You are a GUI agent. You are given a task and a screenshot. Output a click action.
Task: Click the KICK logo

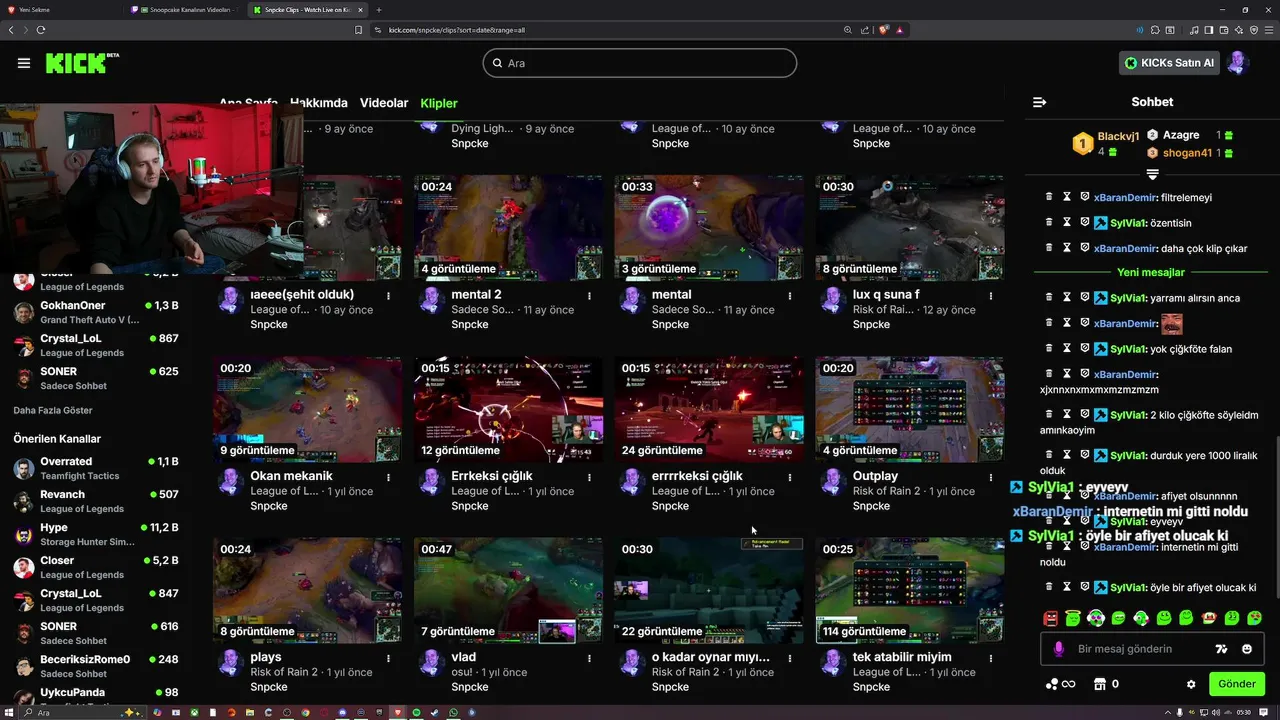click(x=82, y=63)
